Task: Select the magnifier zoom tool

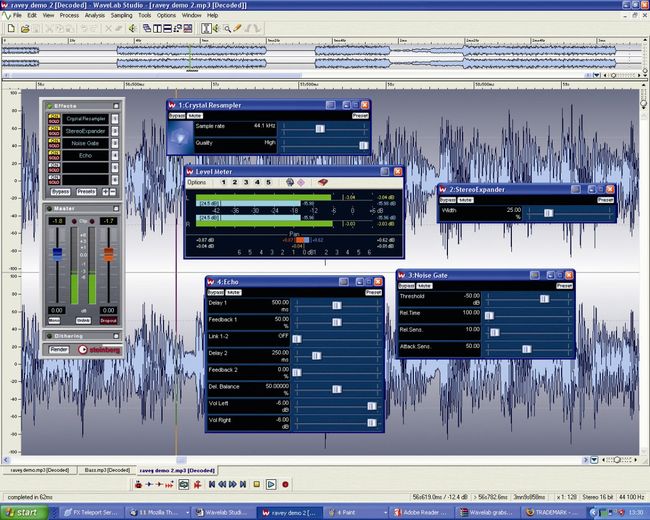Action: [x=226, y=28]
